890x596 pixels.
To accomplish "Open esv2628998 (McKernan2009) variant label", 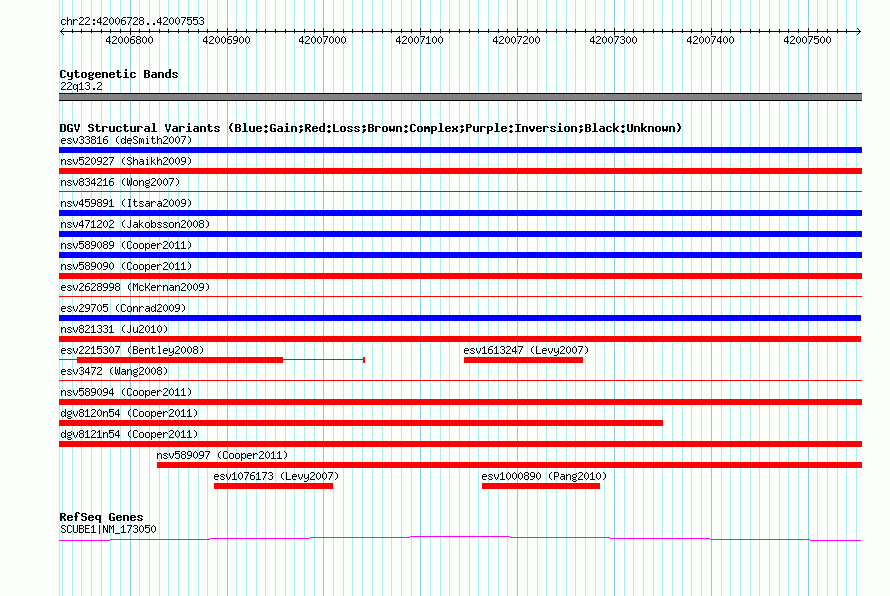I will point(135,287).
